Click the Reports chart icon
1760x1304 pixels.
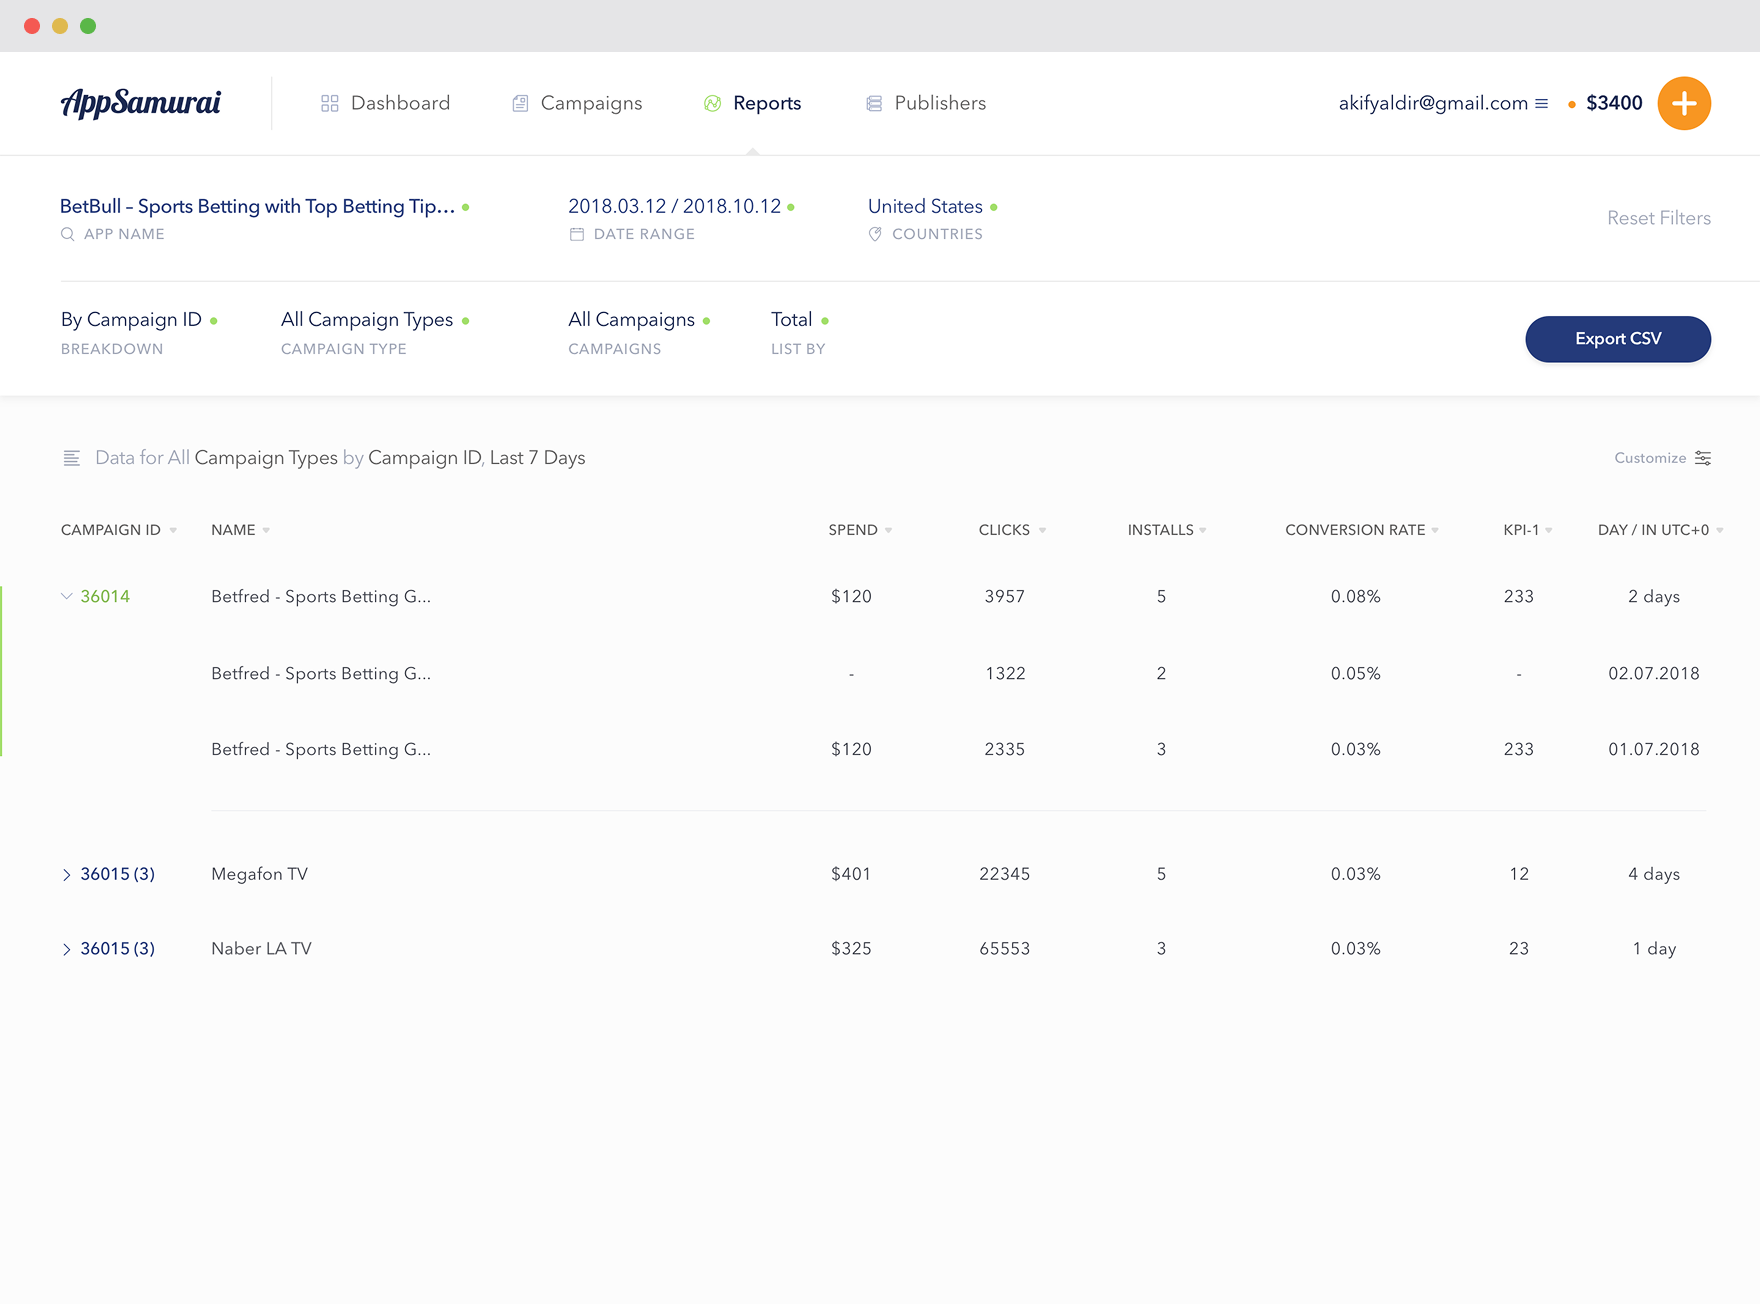click(x=712, y=103)
